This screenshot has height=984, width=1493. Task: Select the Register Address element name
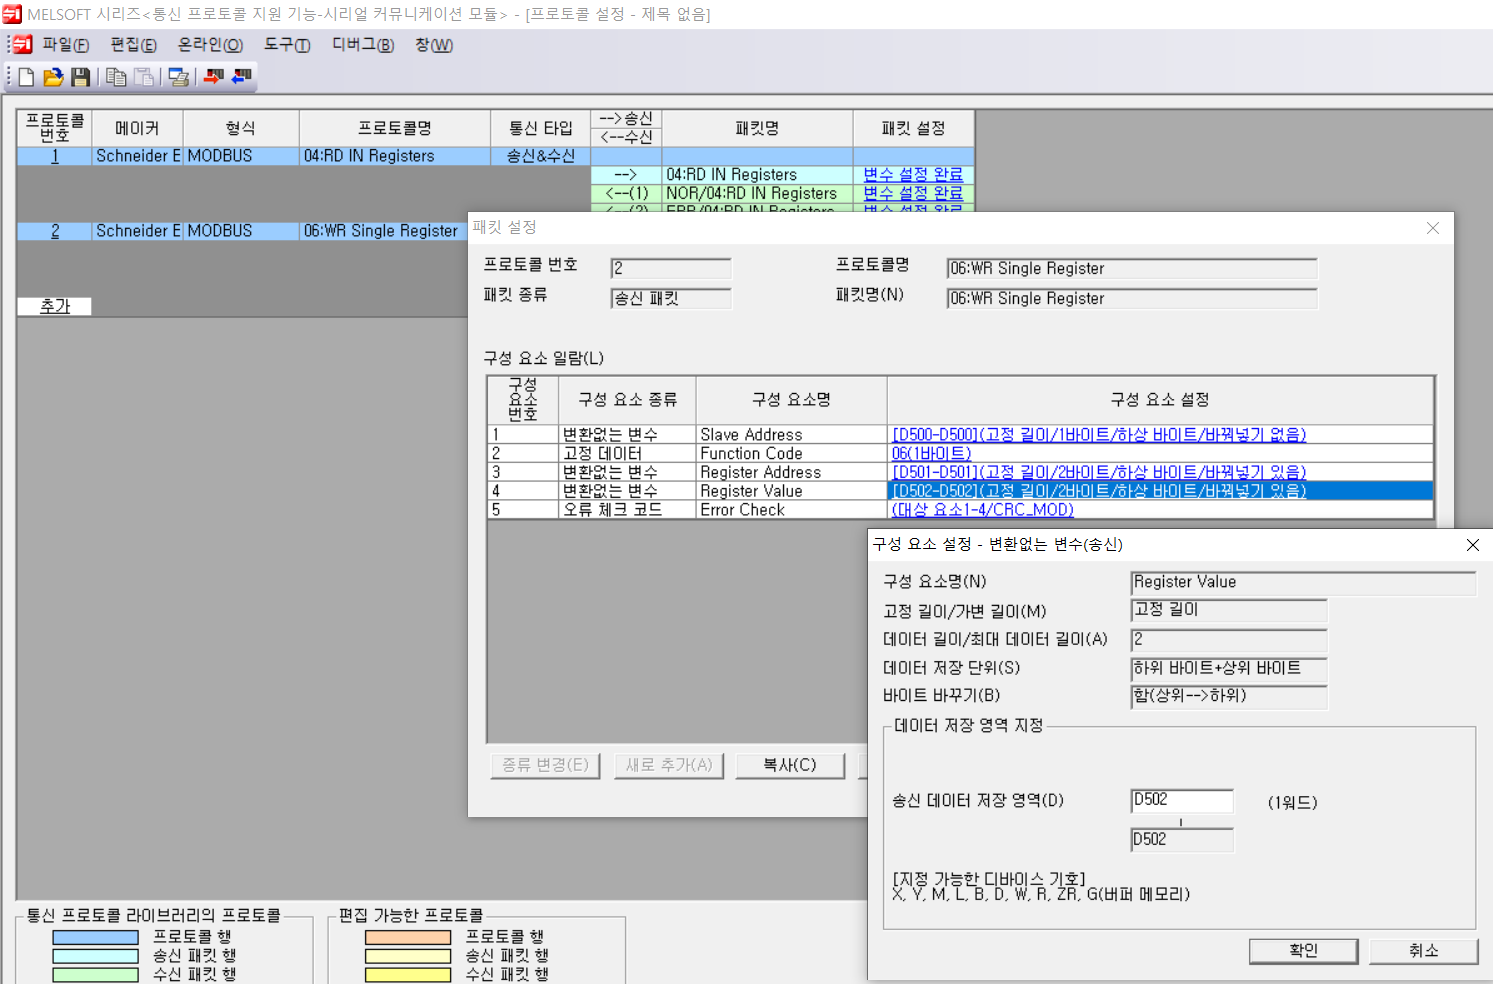tap(791, 472)
